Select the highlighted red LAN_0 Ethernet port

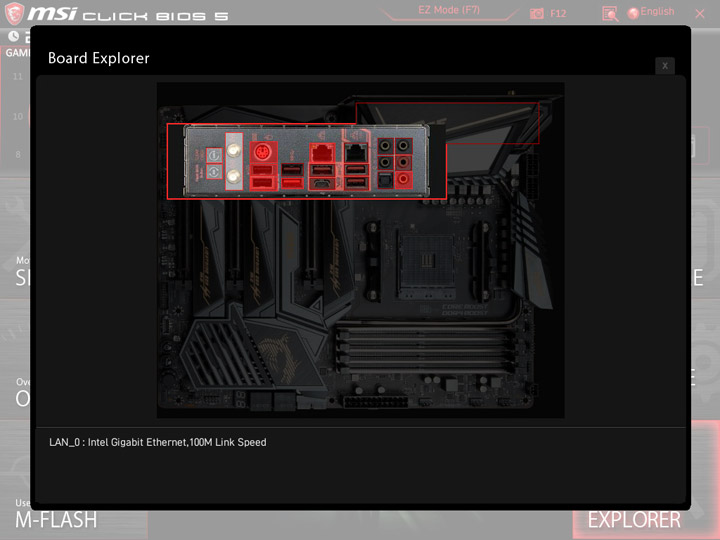coord(322,152)
